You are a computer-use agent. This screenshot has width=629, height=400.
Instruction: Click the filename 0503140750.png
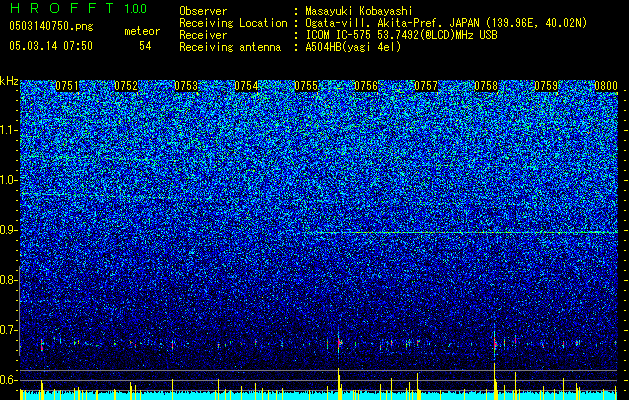pos(51,26)
